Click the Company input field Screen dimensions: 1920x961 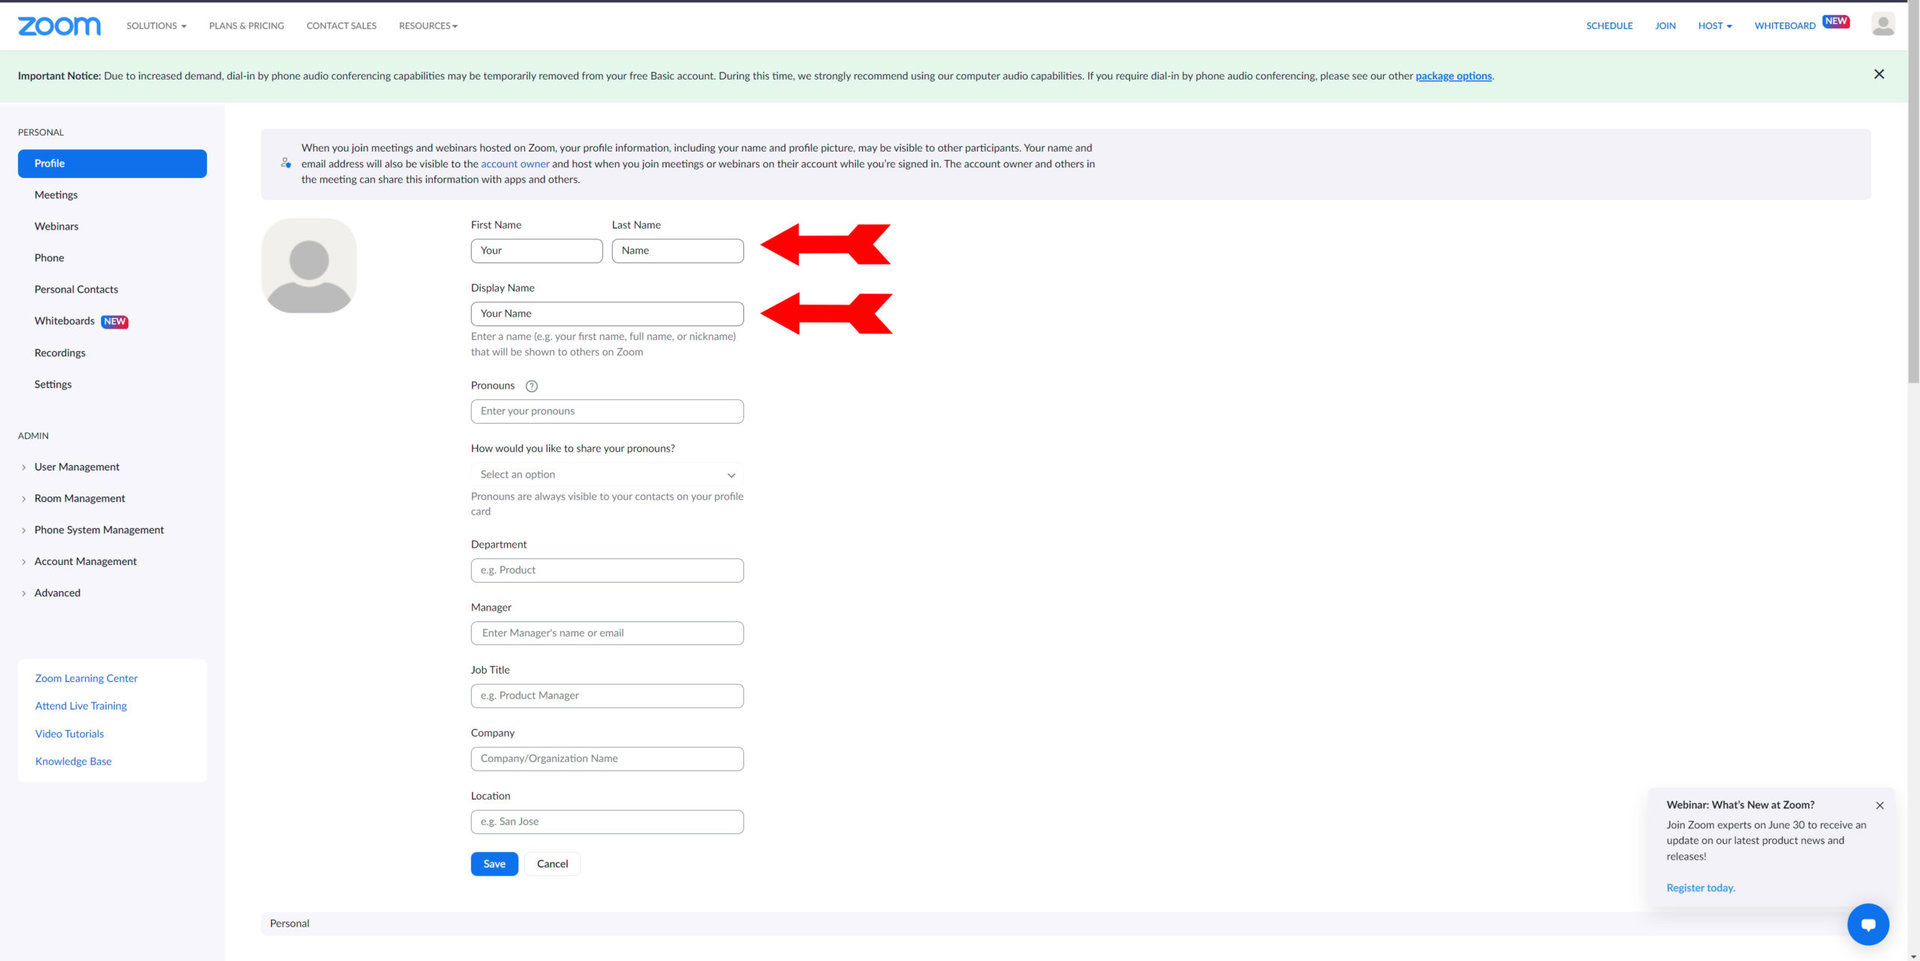pos(607,759)
